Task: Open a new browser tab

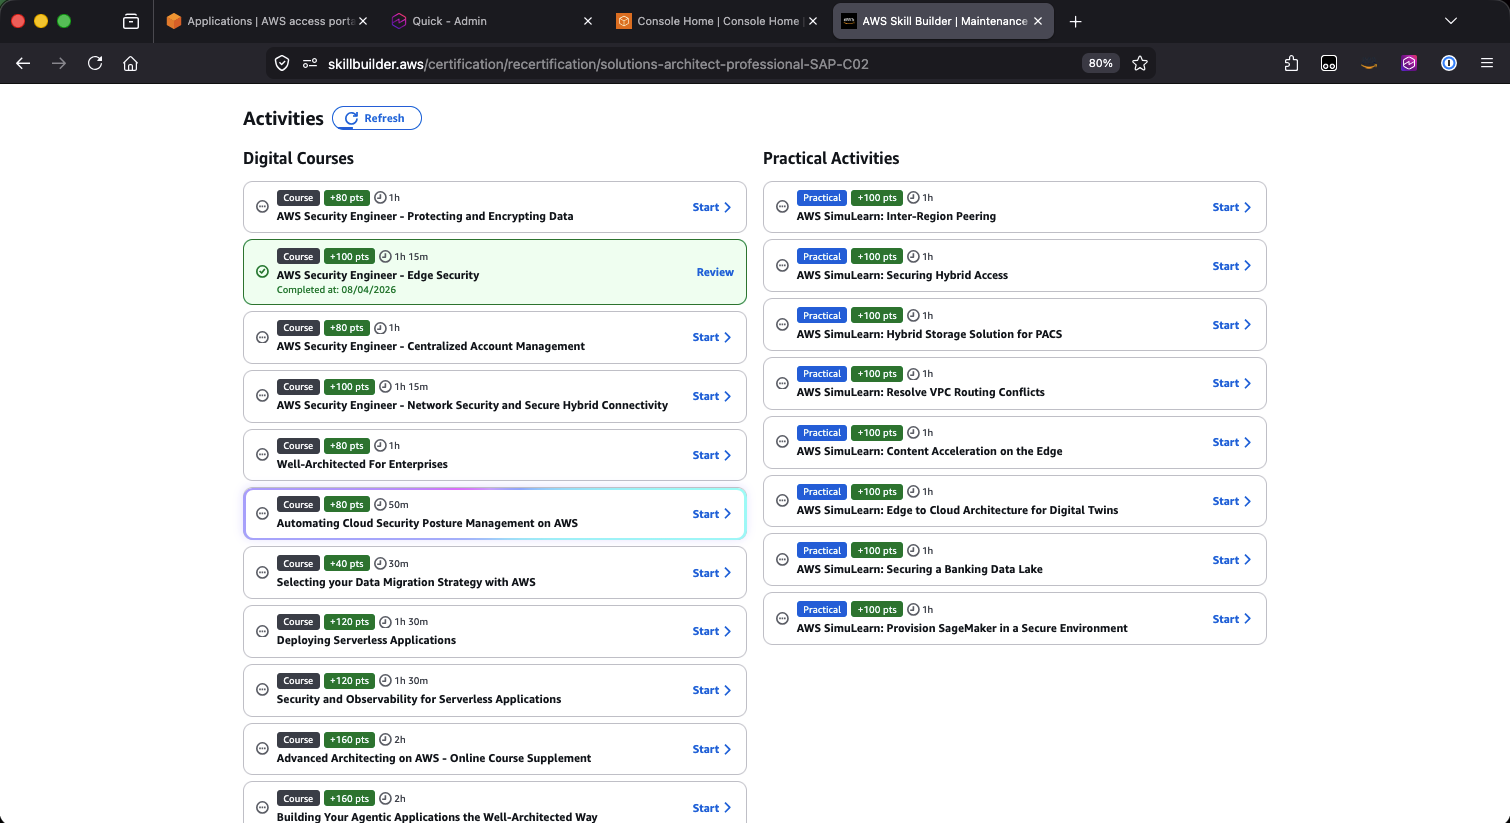Action: click(x=1076, y=21)
